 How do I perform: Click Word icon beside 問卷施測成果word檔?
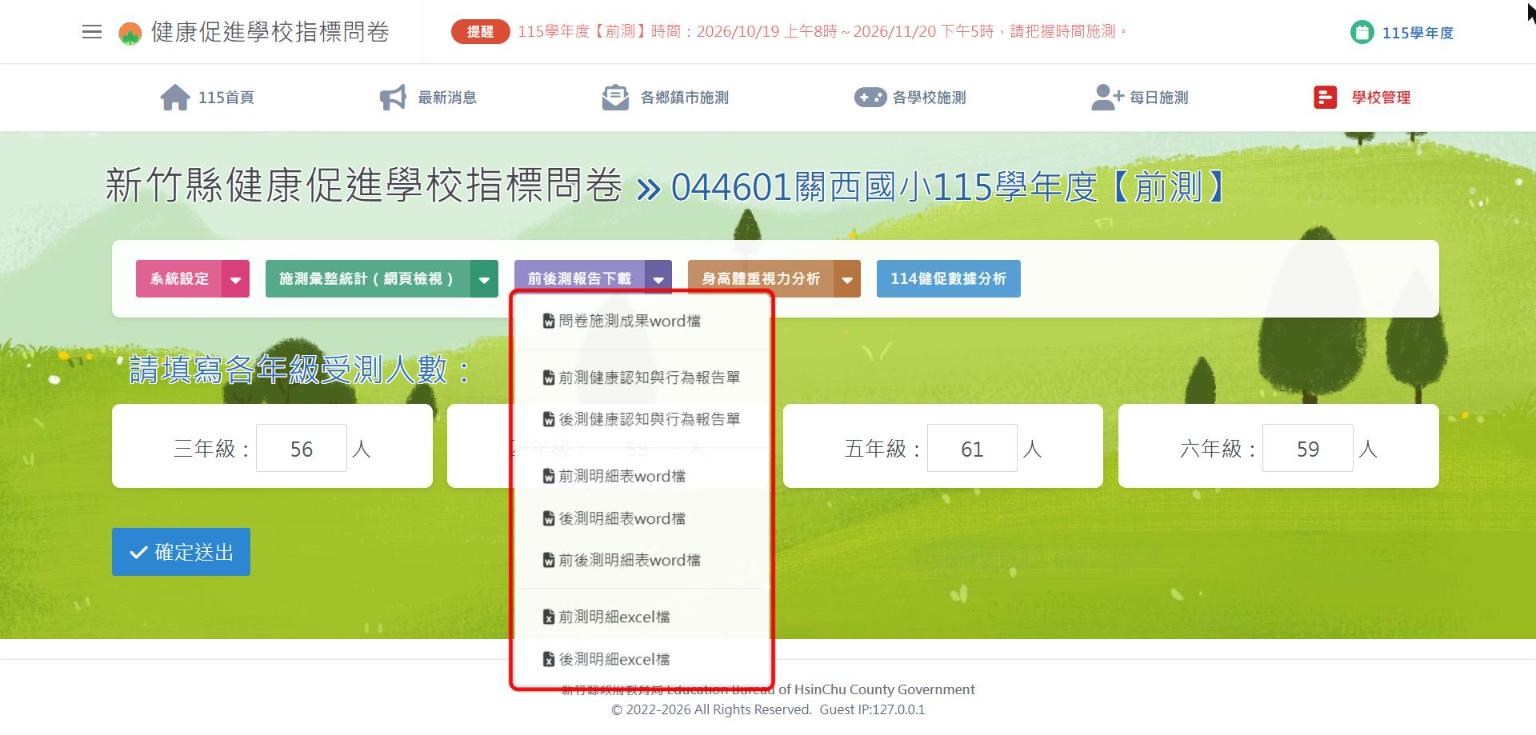(x=548, y=322)
